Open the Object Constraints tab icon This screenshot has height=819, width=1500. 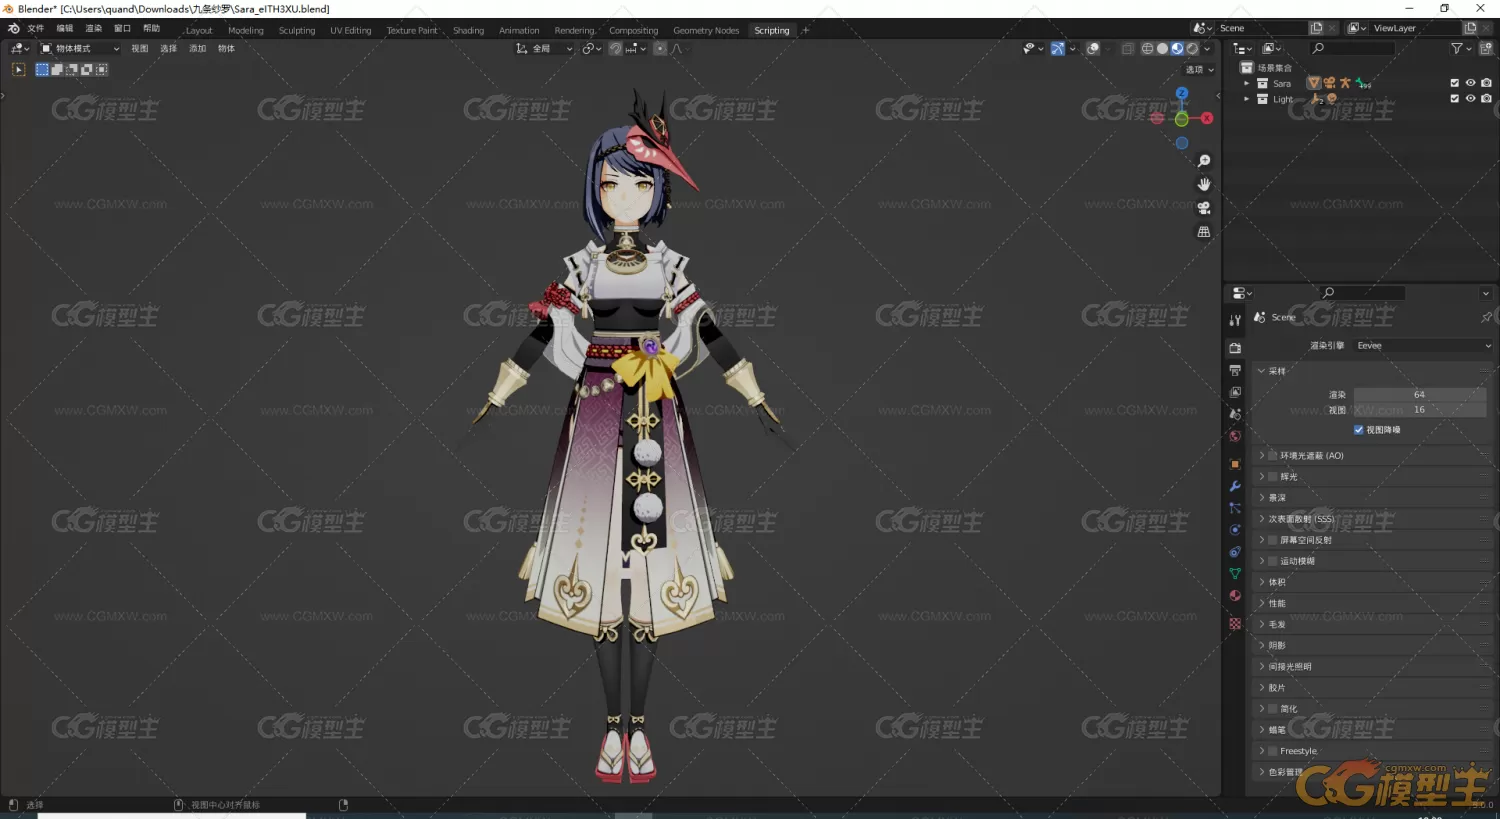click(x=1235, y=552)
